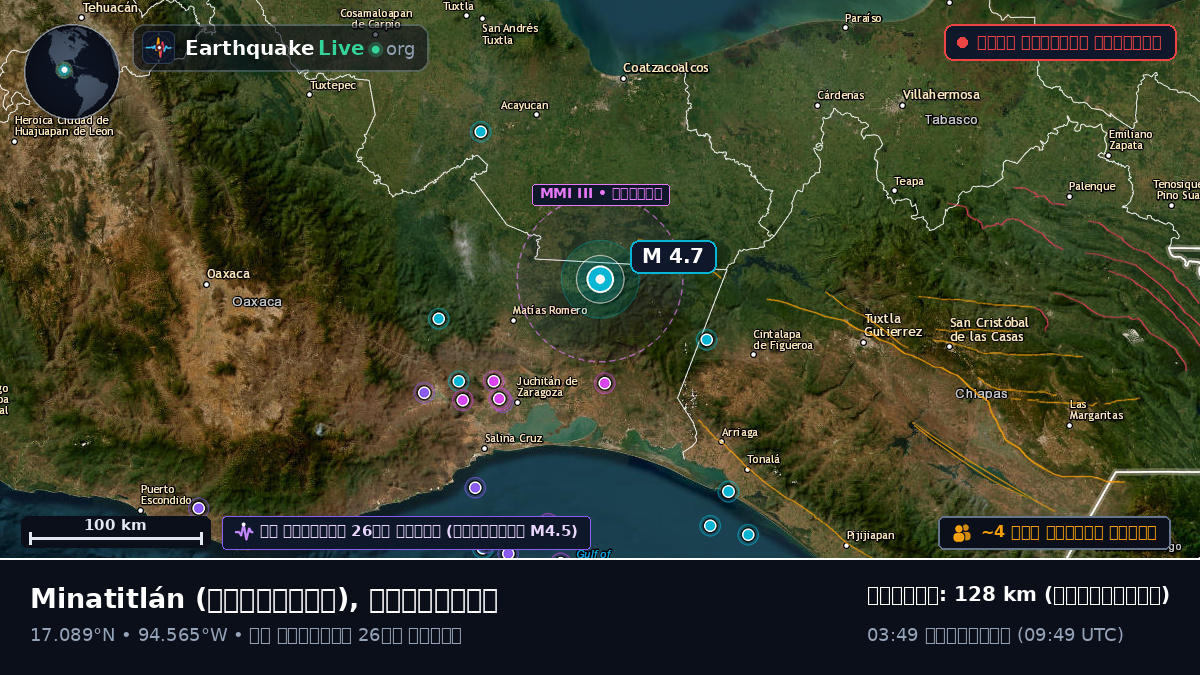Click the Matías Romero city label
This screenshot has height=675, width=1200.
549,310
